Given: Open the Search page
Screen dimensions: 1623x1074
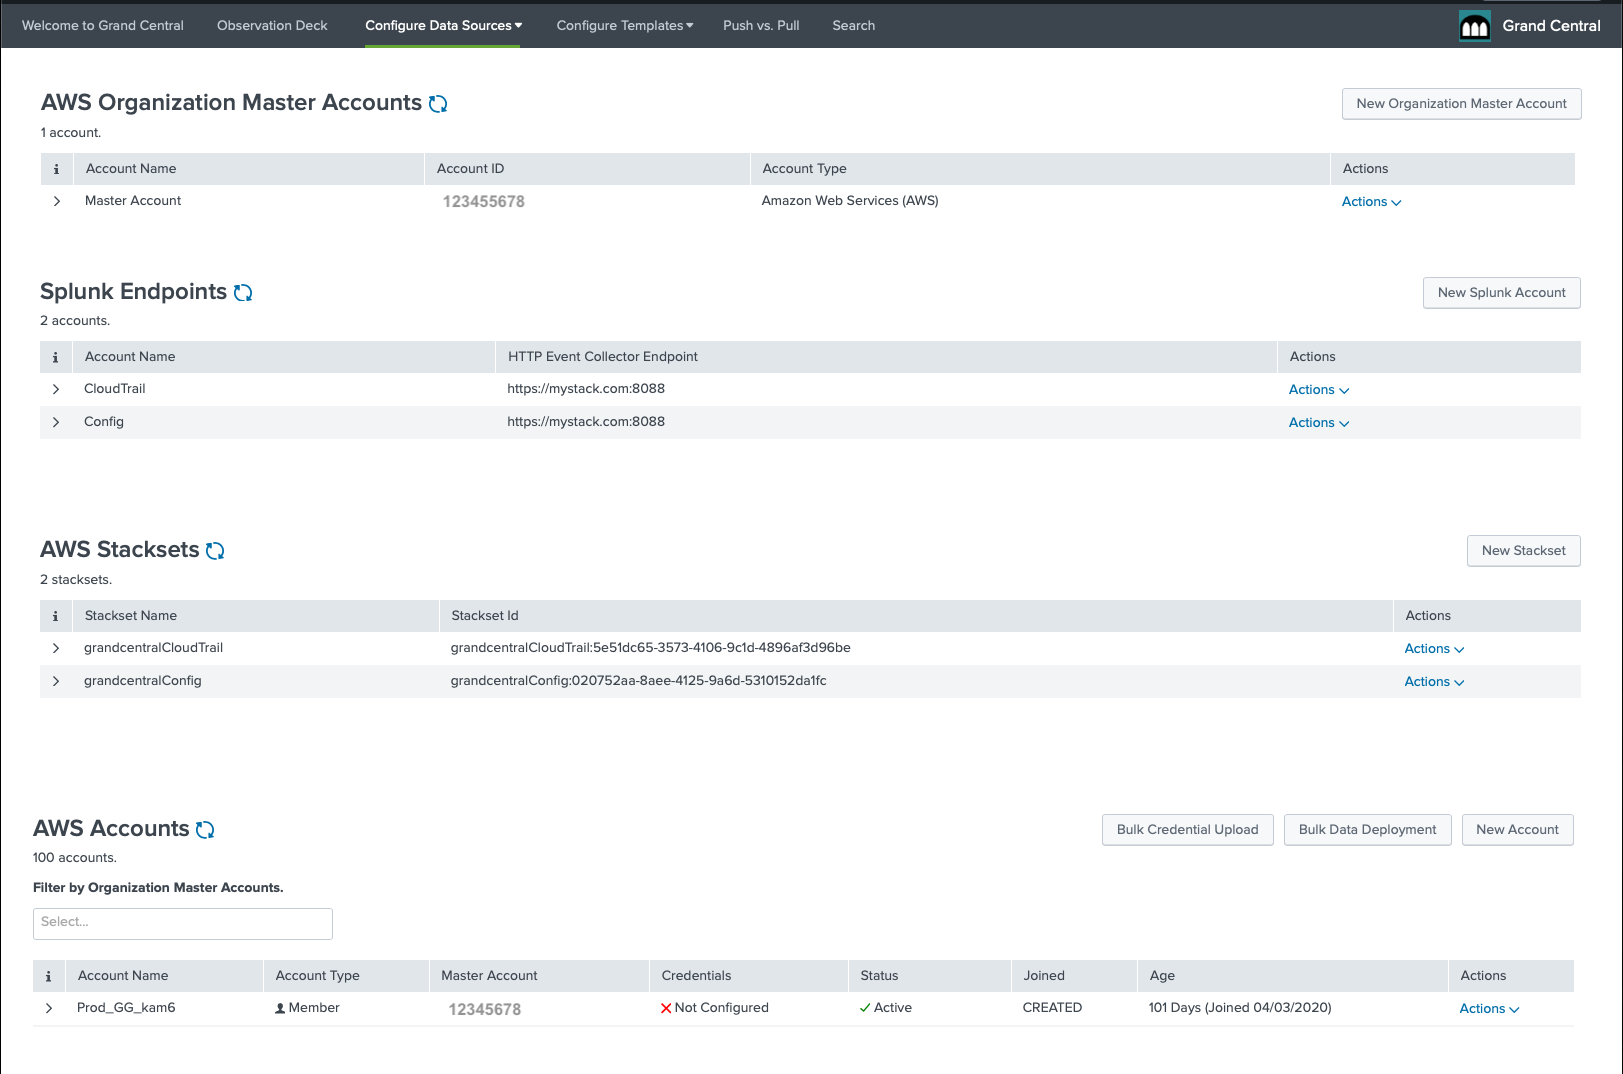Looking at the screenshot, I should 853,26.
